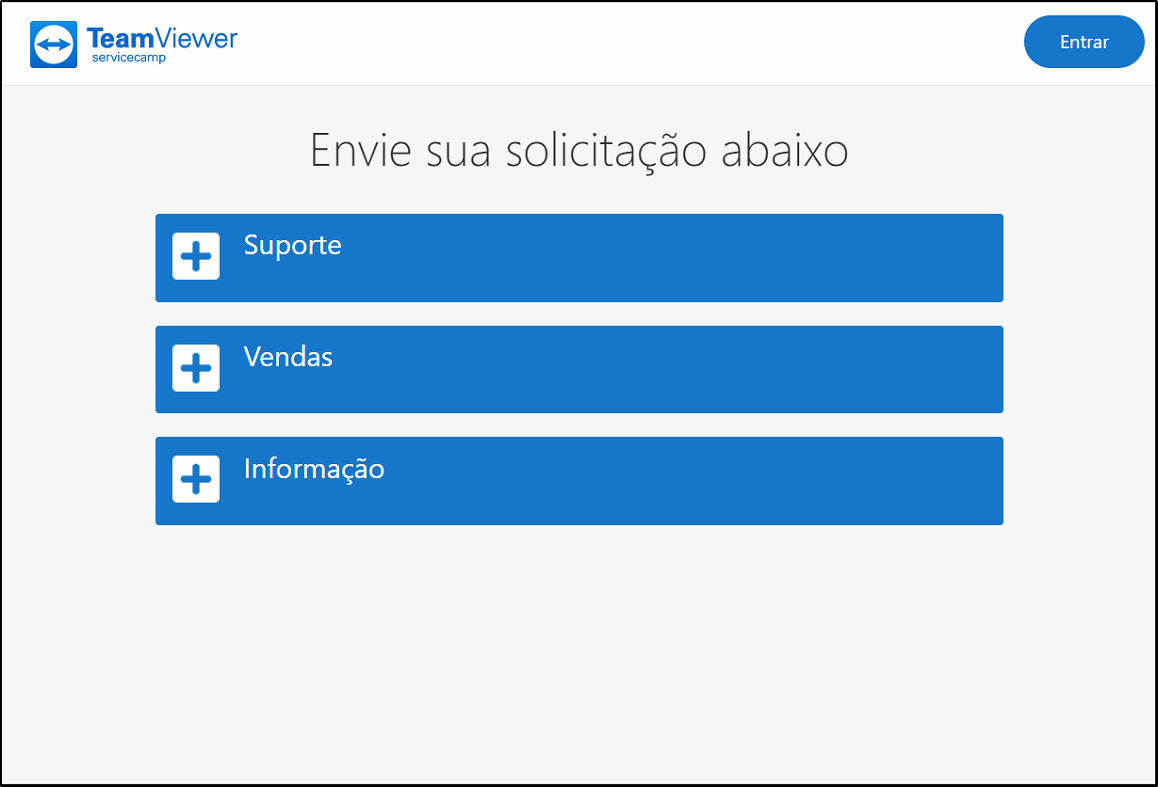Image resolution: width=1158 pixels, height=787 pixels.
Task: Click empty white header area beside Entrar
Action: coord(628,43)
